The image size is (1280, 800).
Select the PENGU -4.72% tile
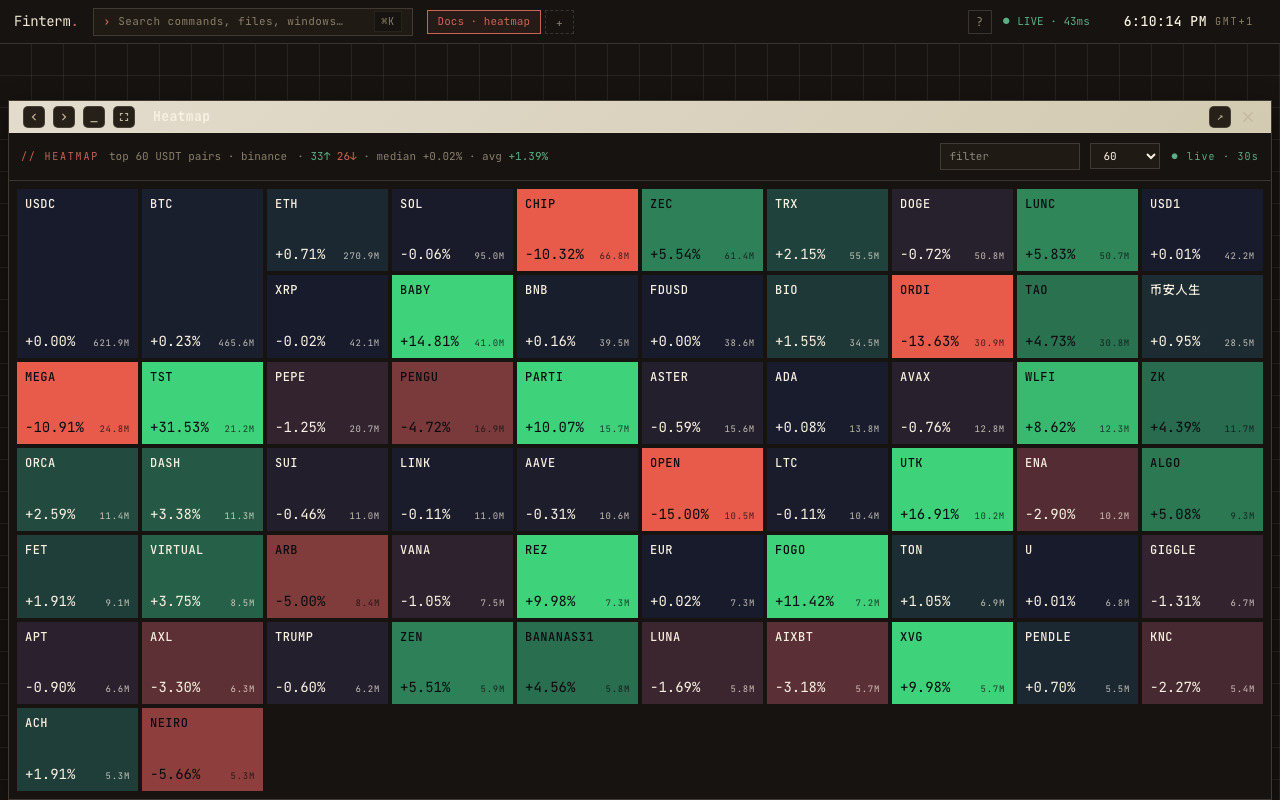click(452, 403)
